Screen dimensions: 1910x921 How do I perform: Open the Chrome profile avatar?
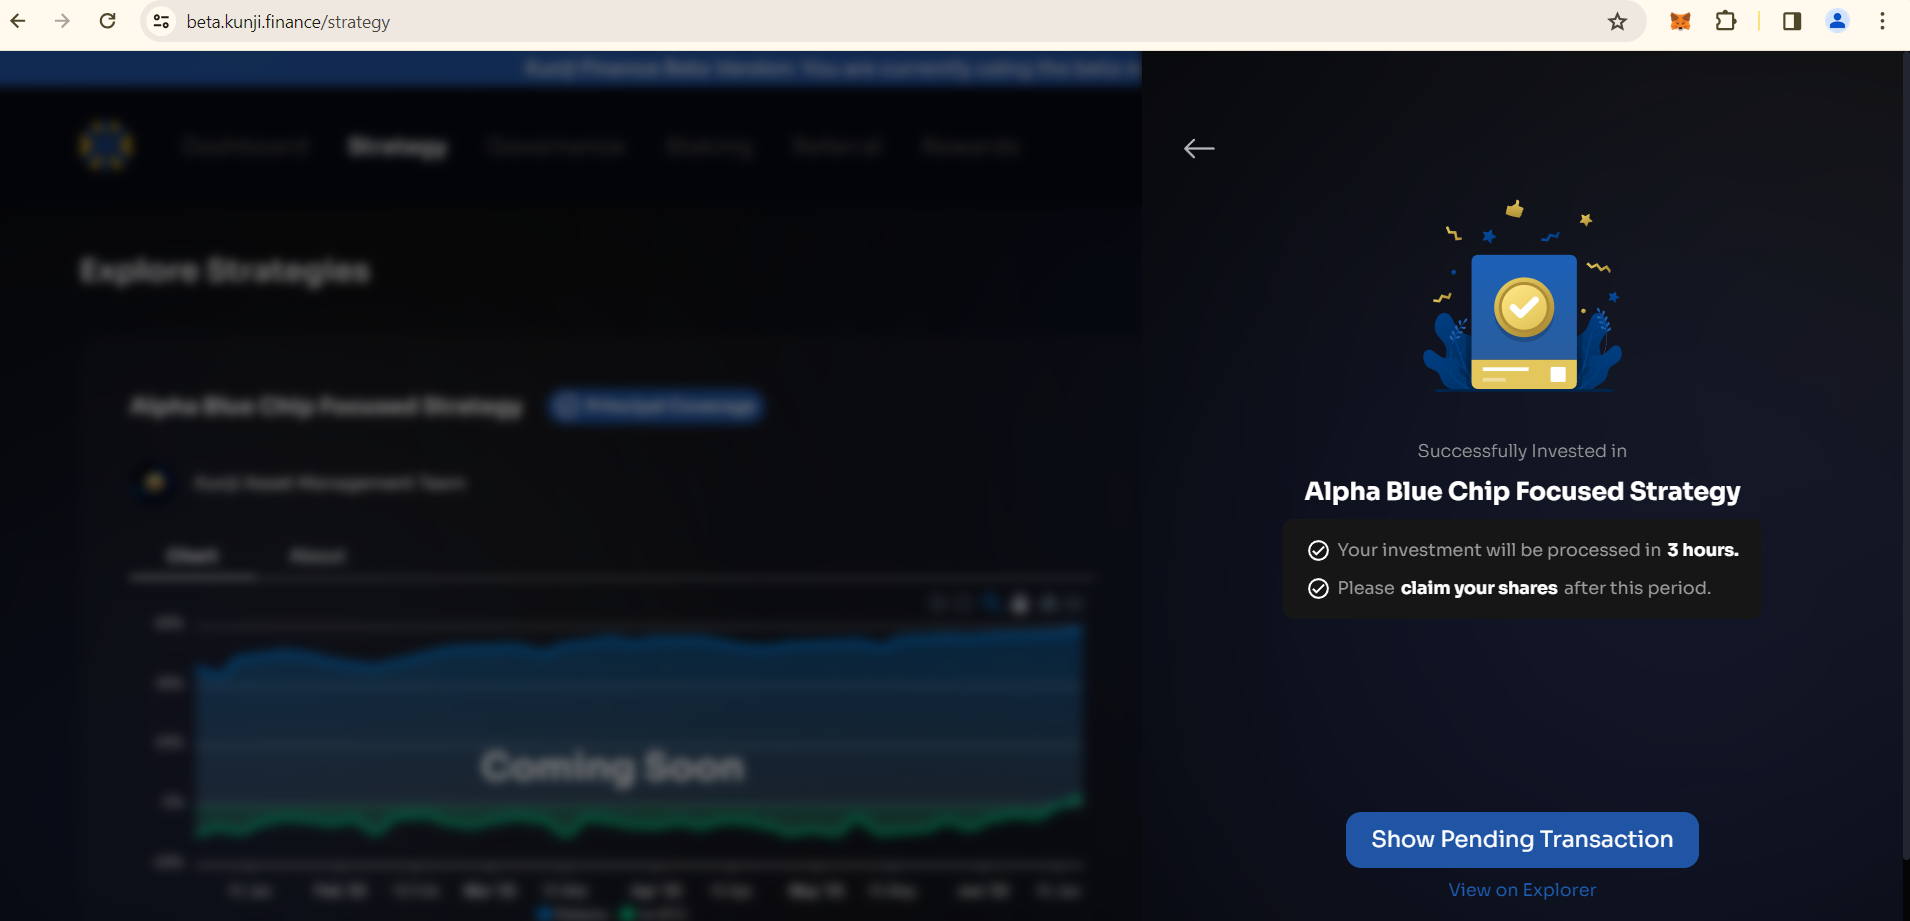[x=1837, y=21]
